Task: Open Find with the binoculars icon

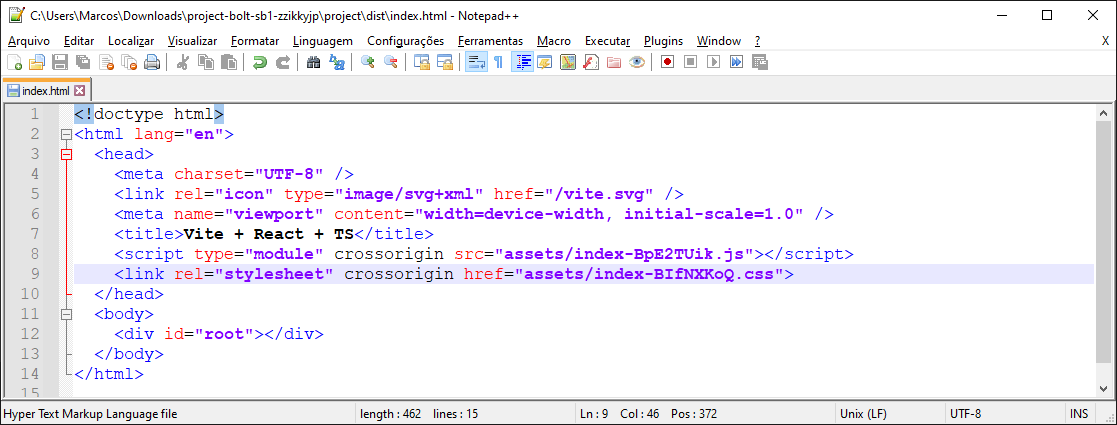Action: (313, 63)
